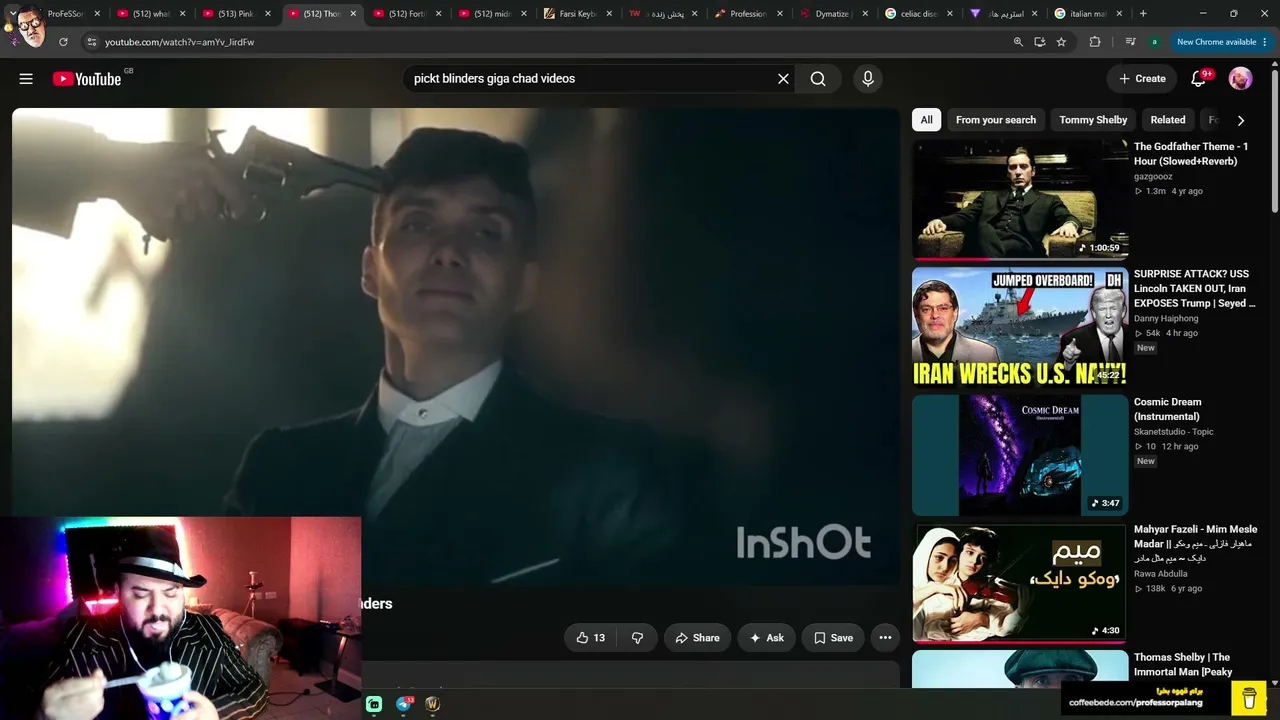Open the coffeebede.com/professorpalang link

tap(1136, 703)
